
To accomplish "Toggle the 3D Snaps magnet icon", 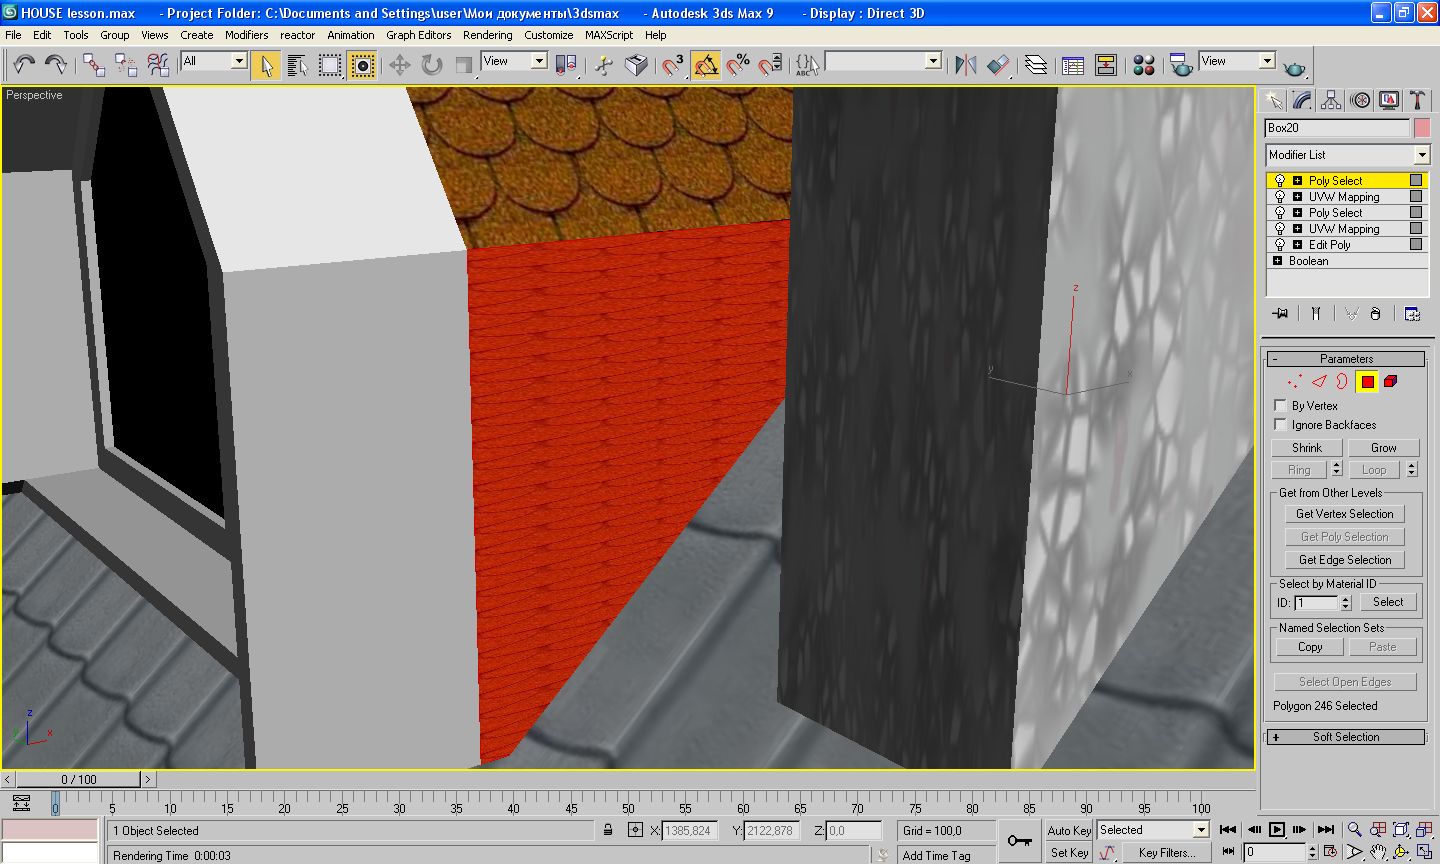I will point(674,65).
